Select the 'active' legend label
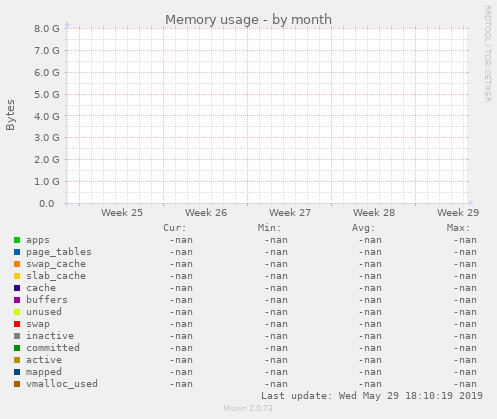Viewport: 497px width, 419px height. 44,360
